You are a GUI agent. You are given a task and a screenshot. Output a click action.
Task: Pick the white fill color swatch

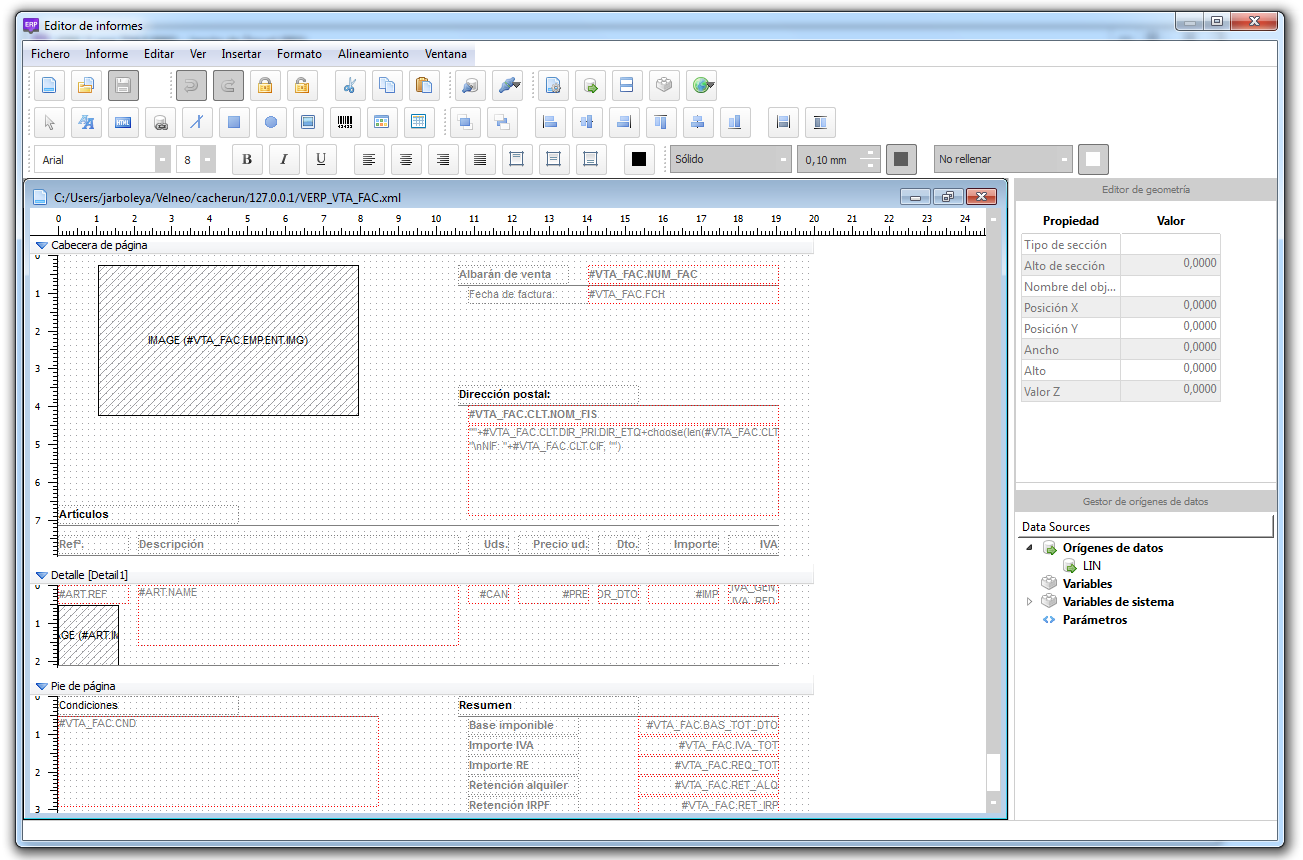point(1093,159)
